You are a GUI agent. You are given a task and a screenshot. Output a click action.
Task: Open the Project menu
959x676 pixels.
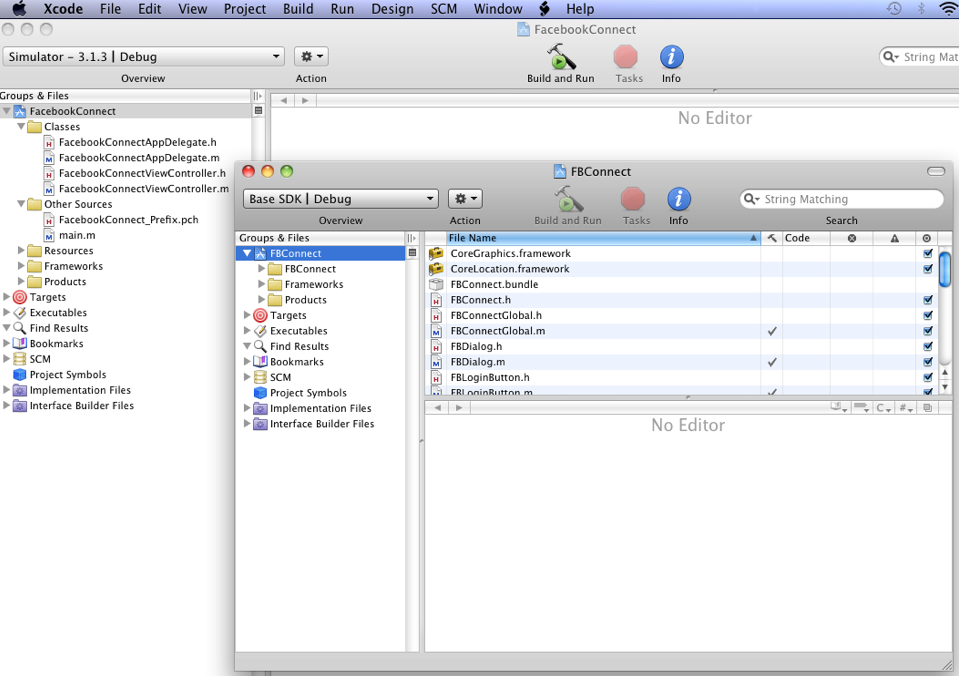tap(245, 9)
